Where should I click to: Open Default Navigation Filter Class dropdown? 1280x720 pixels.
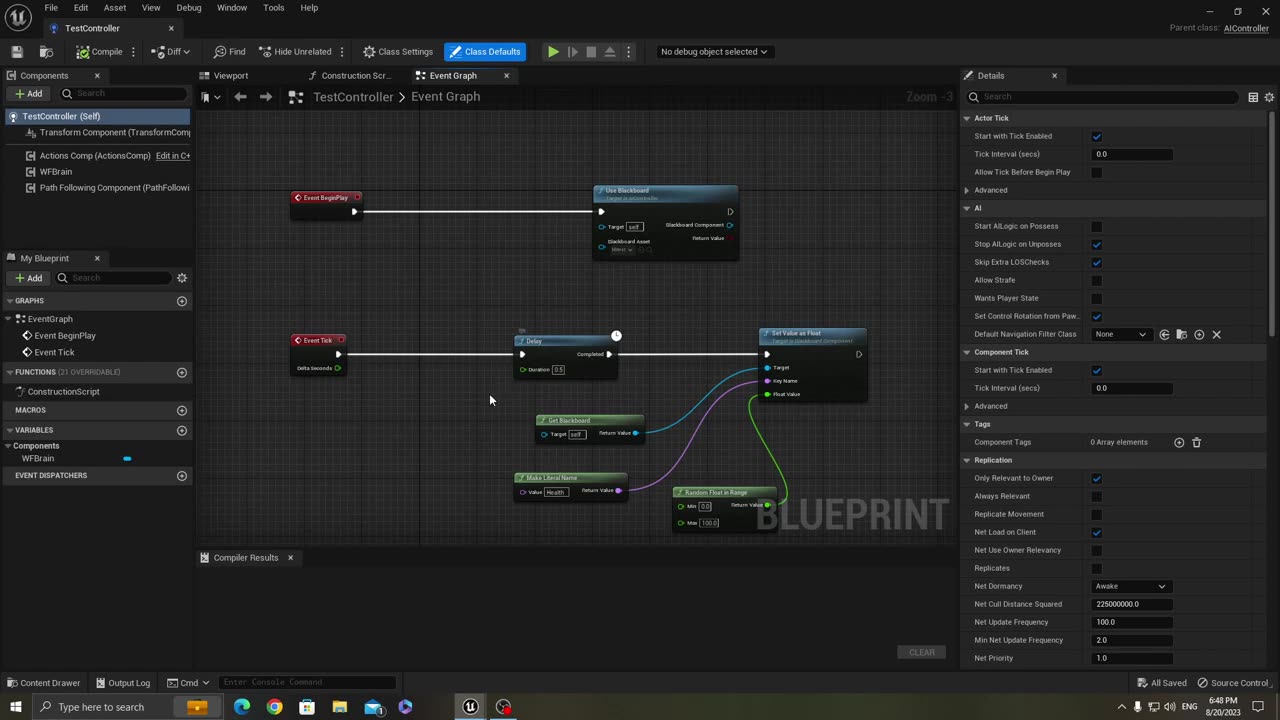[x=1121, y=334]
